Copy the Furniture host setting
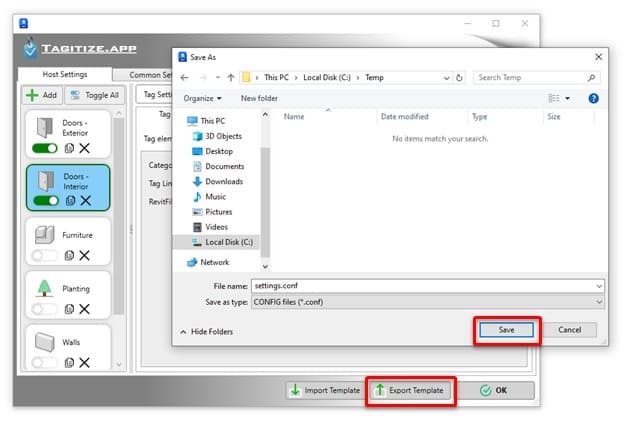The image size is (626, 423). [69, 255]
